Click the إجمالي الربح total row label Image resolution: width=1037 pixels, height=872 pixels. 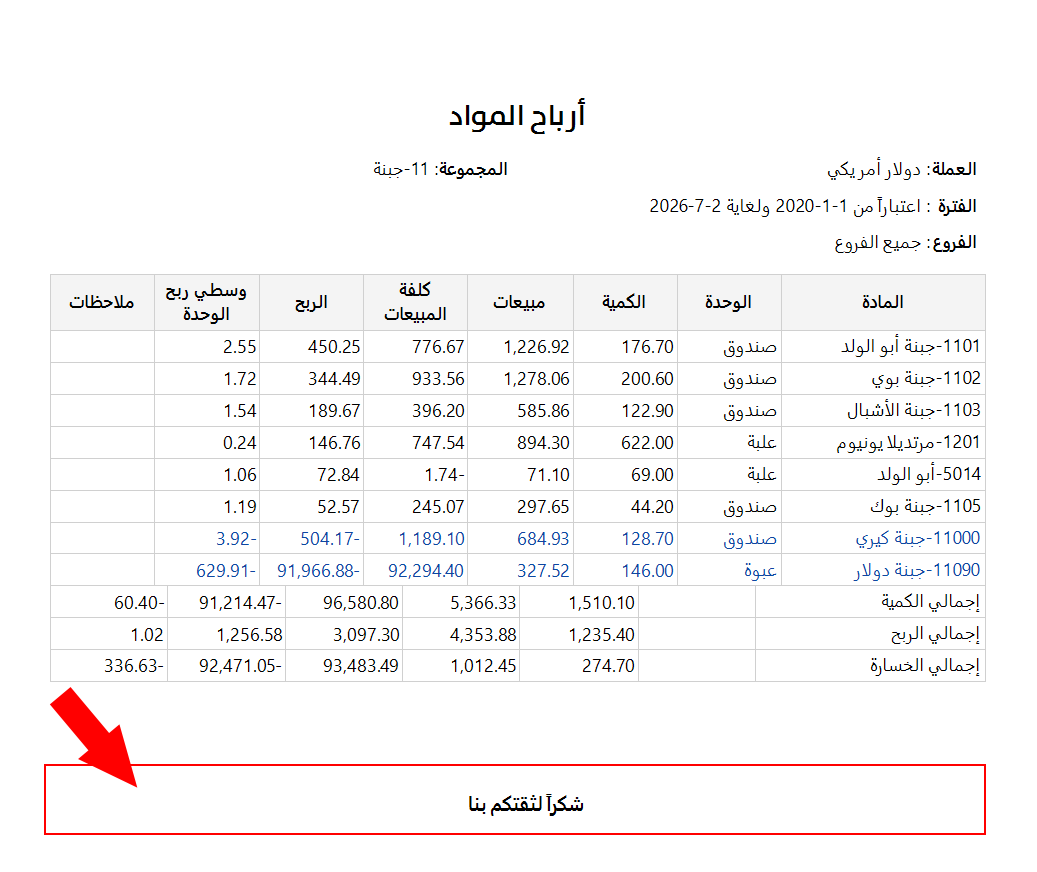click(x=934, y=635)
